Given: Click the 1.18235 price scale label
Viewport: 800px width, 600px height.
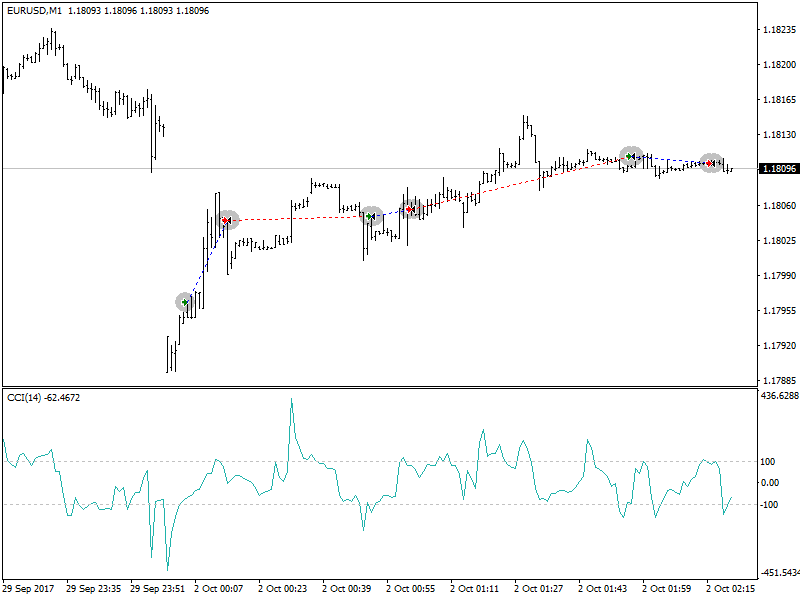Looking at the screenshot, I should coord(778,30).
